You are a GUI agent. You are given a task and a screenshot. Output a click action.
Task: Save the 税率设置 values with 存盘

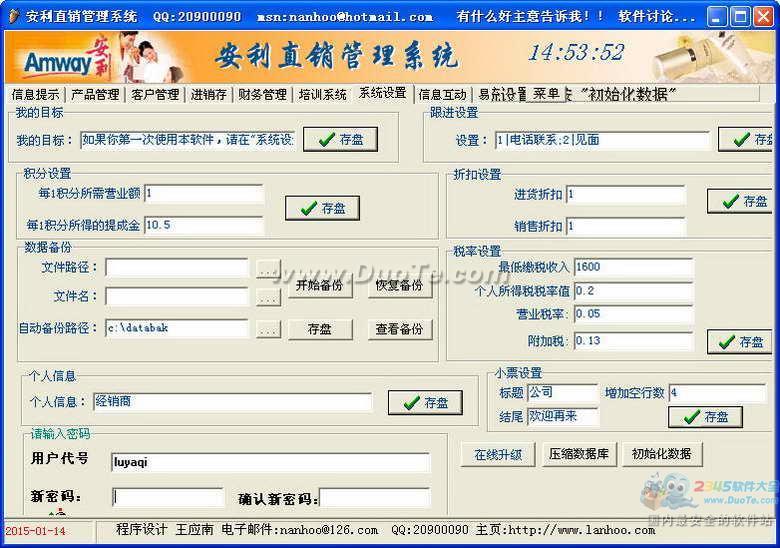740,342
